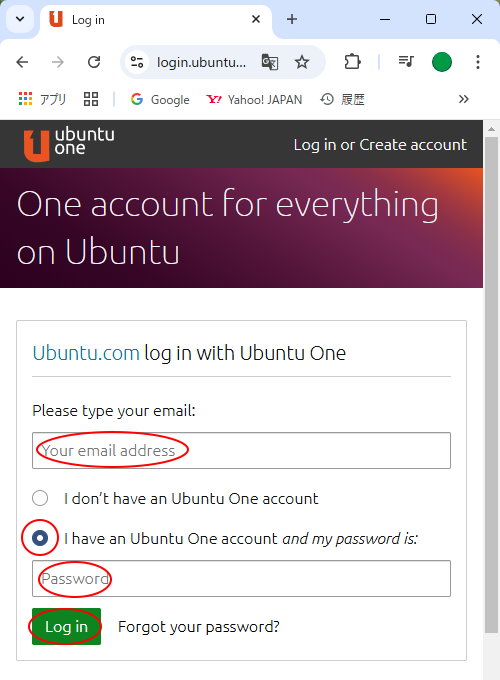
Task: Click the green profile avatar
Action: pyautogui.click(x=442, y=62)
